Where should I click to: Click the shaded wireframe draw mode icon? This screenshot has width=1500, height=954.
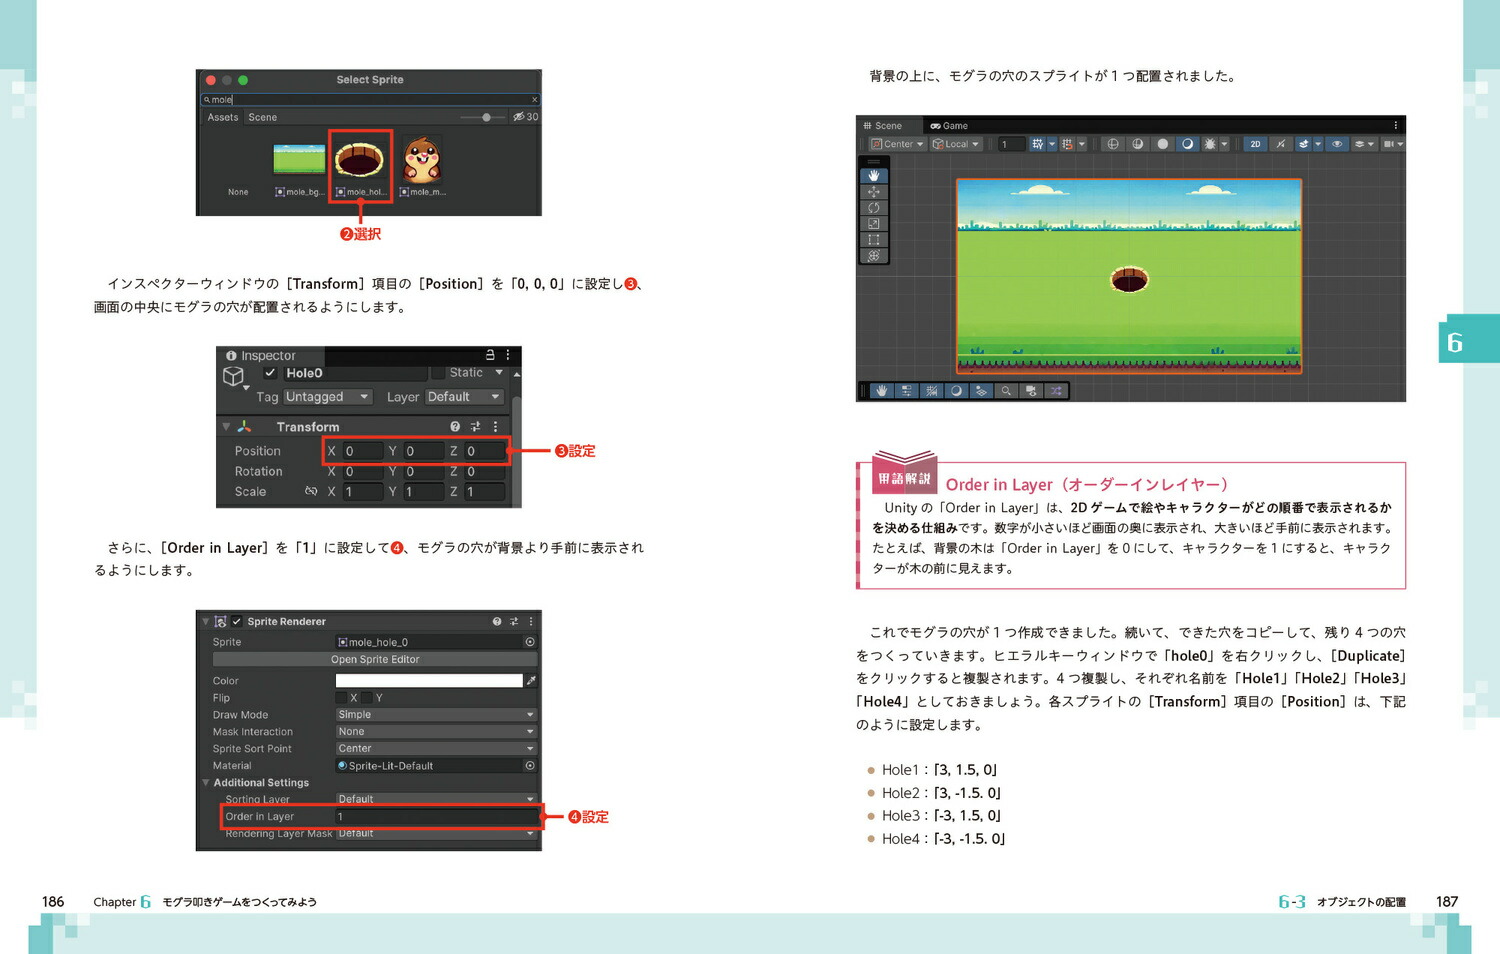(x=1138, y=144)
